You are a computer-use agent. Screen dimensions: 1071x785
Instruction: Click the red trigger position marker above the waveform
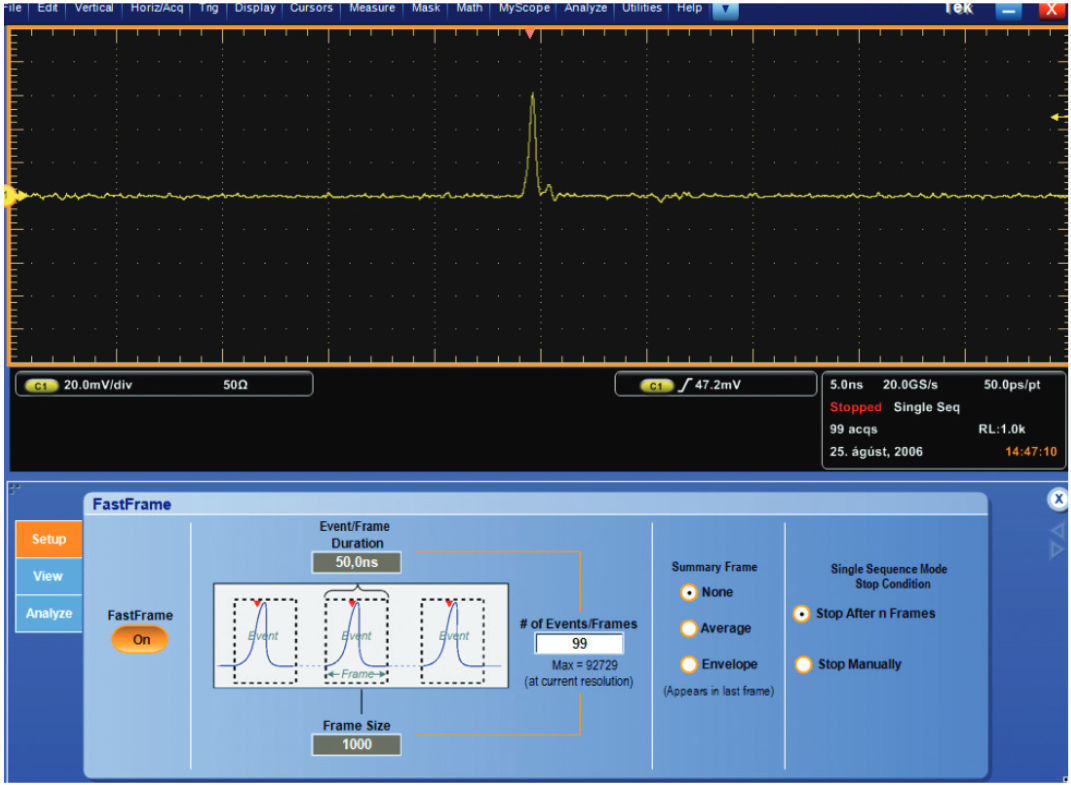pyautogui.click(x=528, y=33)
